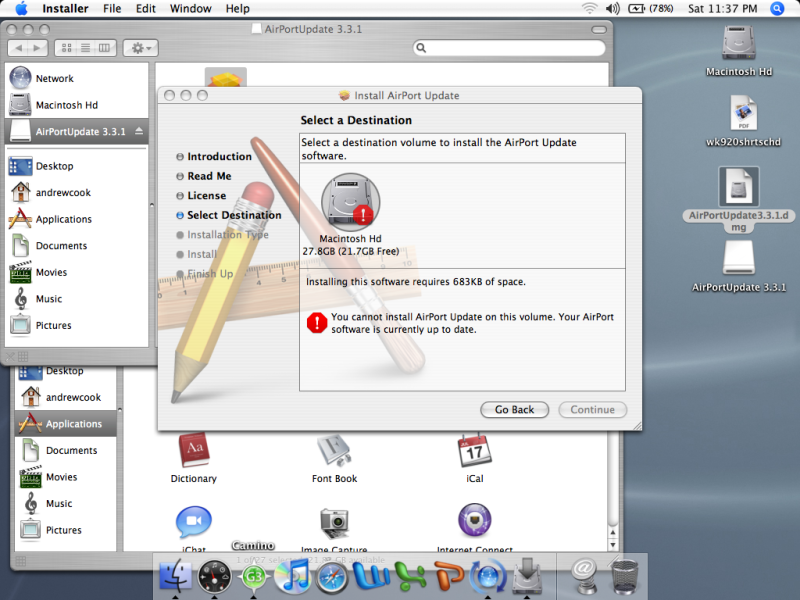Eject the AirPortUpdate 3.3.1 volume
This screenshot has width=800, height=600.
pos(139,131)
